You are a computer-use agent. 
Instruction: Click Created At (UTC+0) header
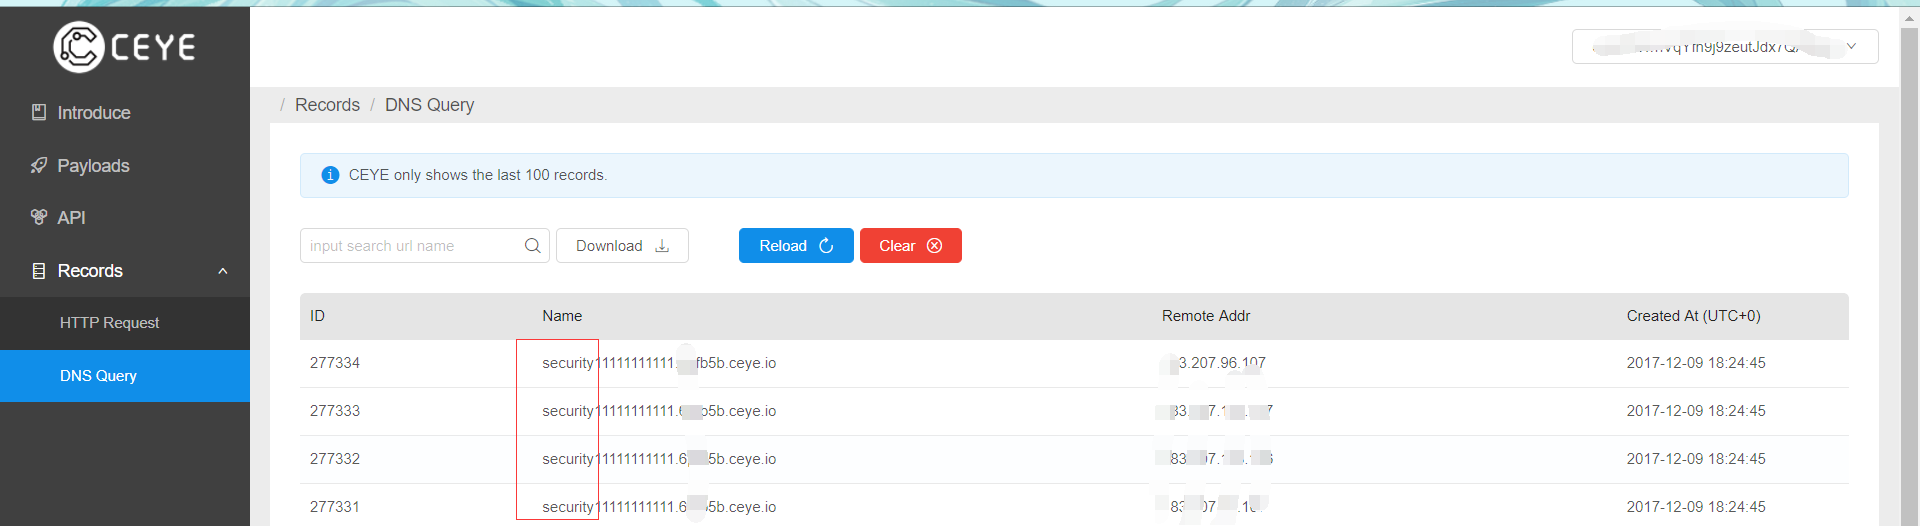coord(1693,316)
